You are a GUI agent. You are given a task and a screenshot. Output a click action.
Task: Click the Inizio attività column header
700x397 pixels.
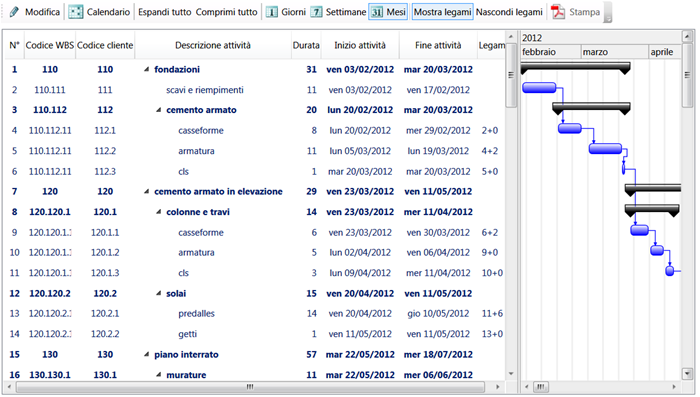click(360, 45)
